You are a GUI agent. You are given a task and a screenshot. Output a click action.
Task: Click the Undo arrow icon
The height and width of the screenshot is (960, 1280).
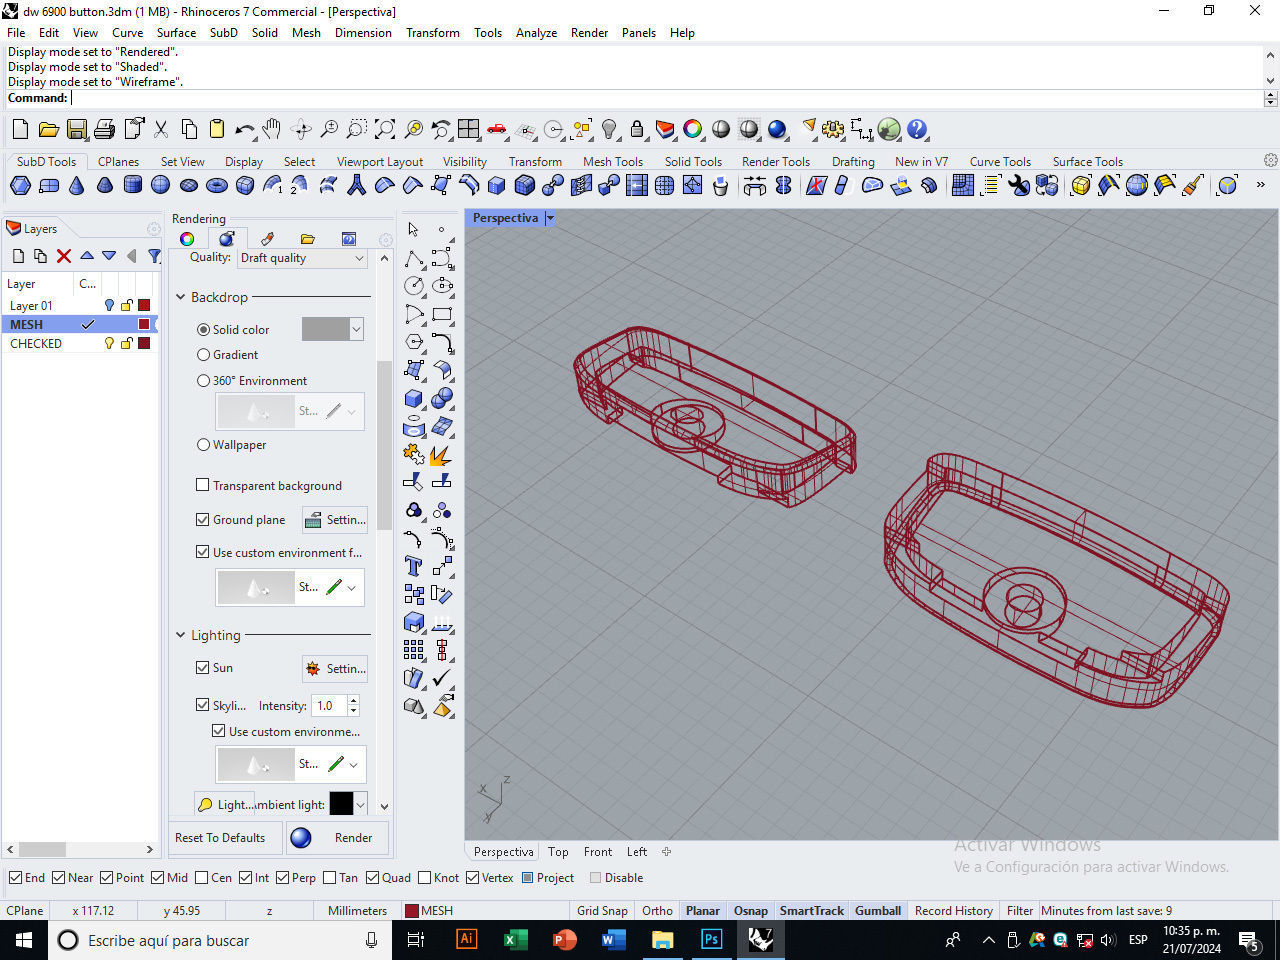245,129
